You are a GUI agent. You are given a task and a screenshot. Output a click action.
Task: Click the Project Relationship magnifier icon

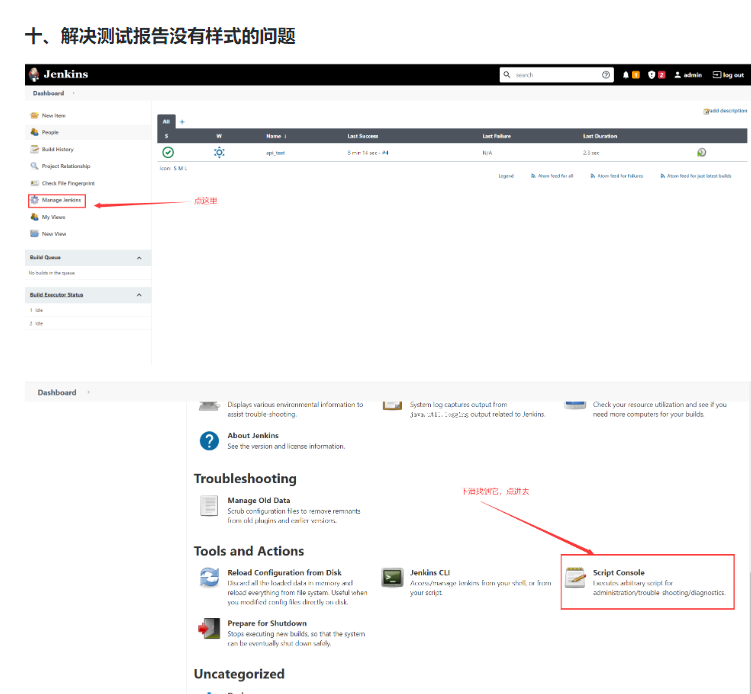tap(34, 166)
